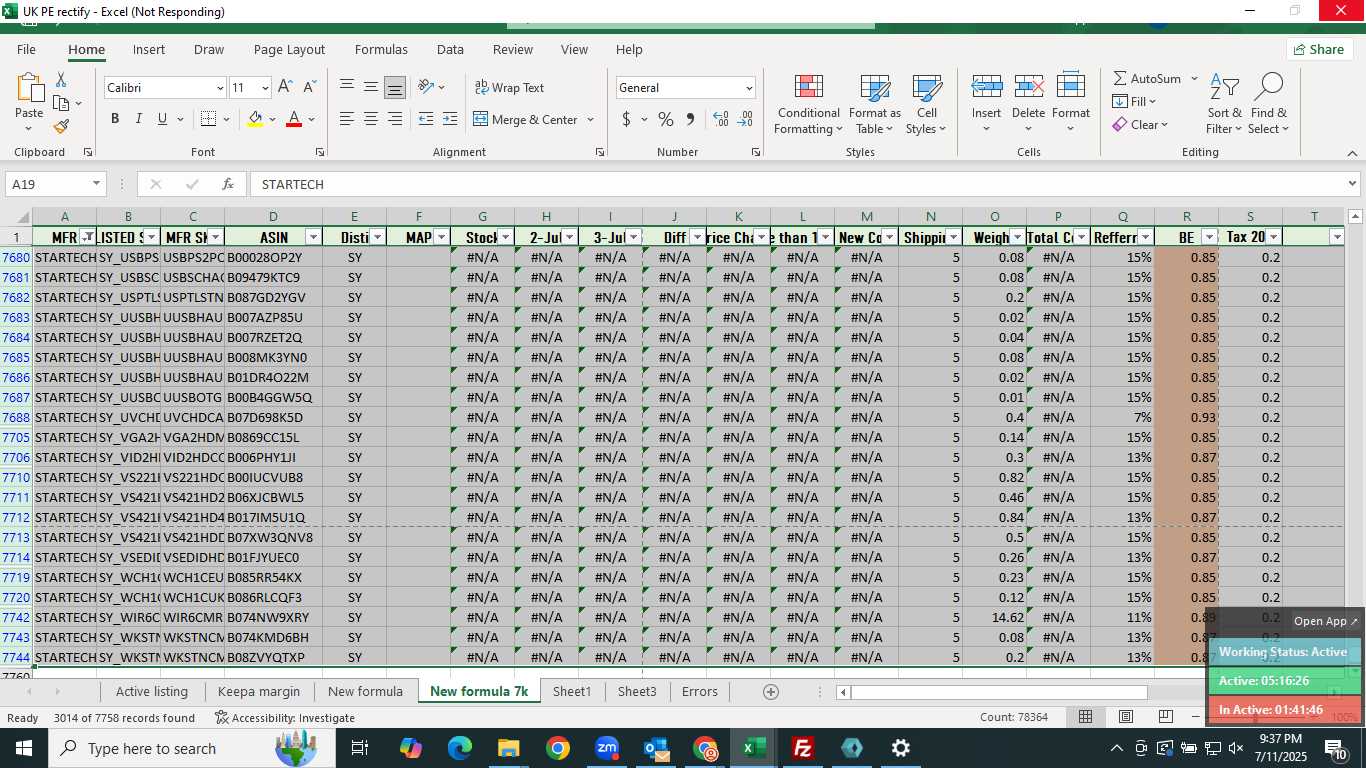Click the Format Painter brush icon
Screen dimensions: 1366x768
click(x=61, y=127)
